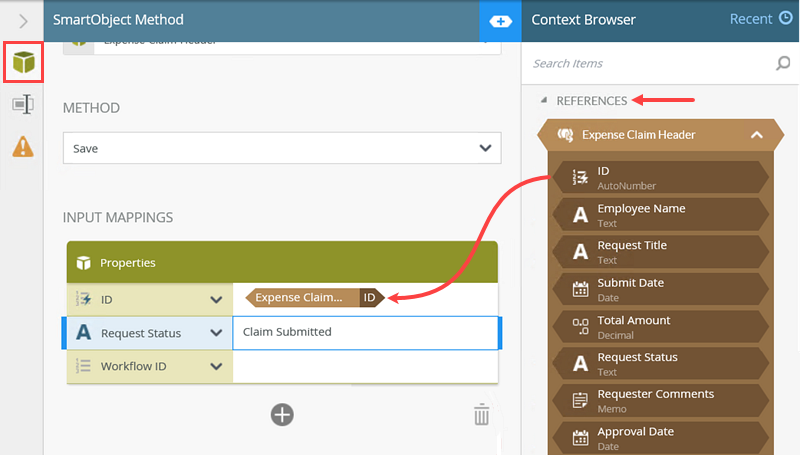Open the Method dropdown showing Save
The height and width of the screenshot is (455, 800).
282,148
